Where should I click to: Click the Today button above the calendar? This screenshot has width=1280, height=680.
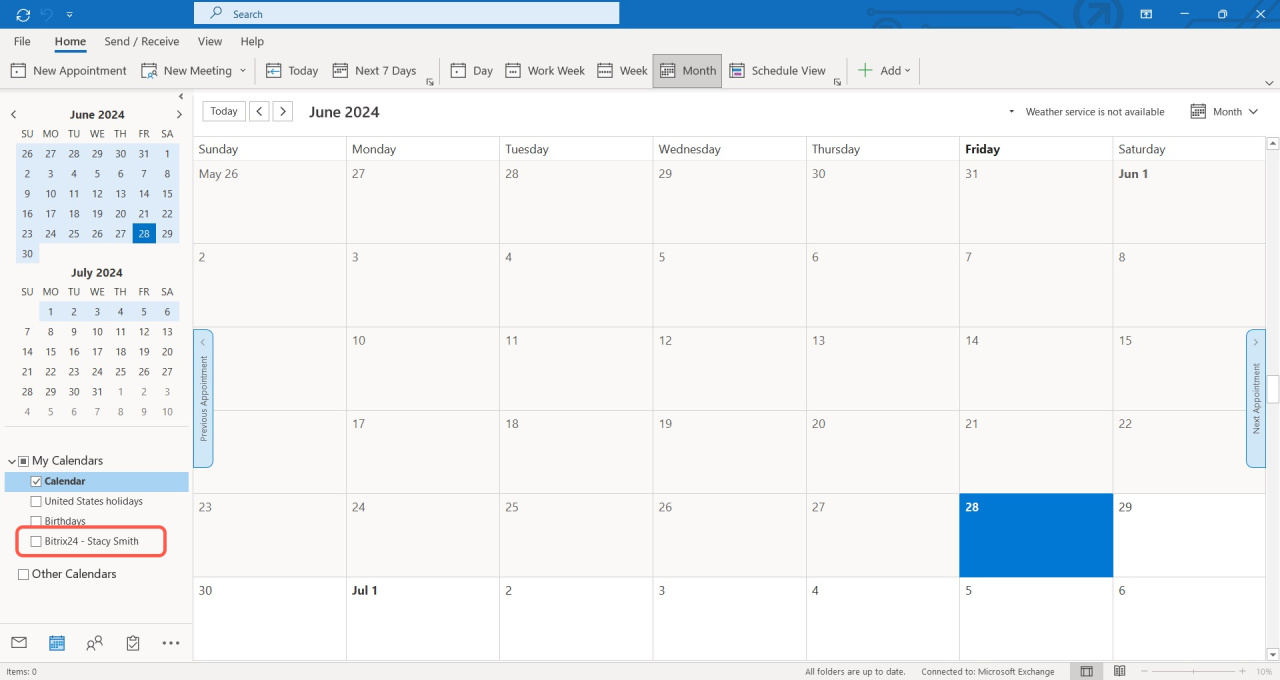pos(224,111)
